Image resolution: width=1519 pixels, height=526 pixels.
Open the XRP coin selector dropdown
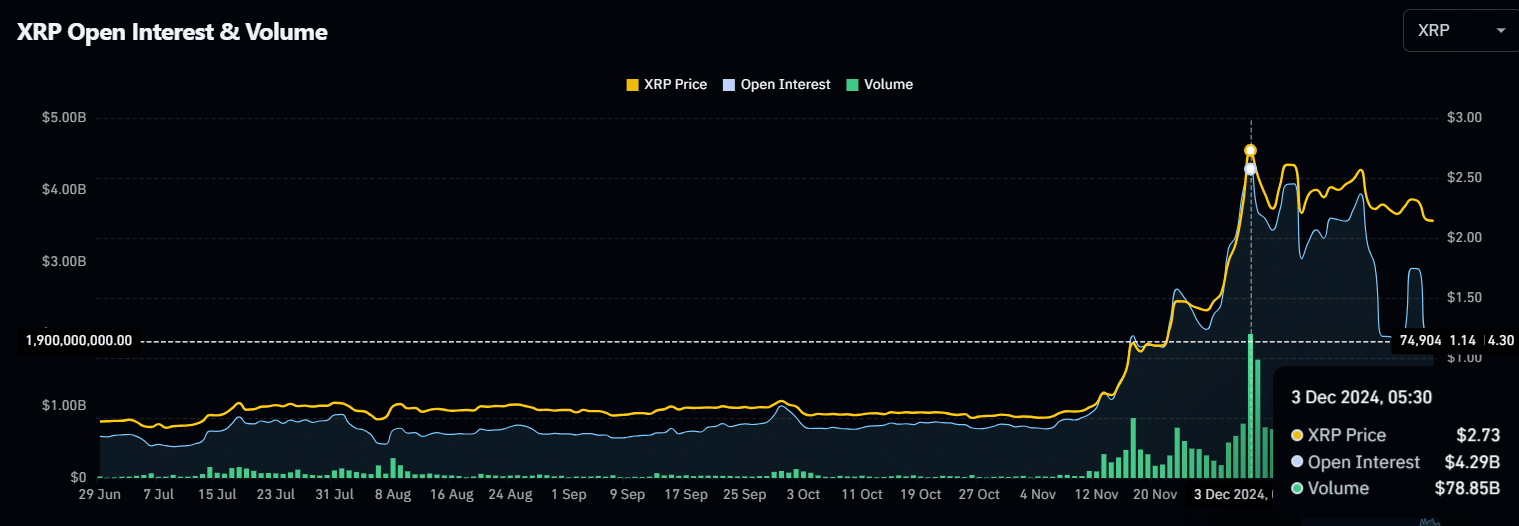click(x=1459, y=31)
